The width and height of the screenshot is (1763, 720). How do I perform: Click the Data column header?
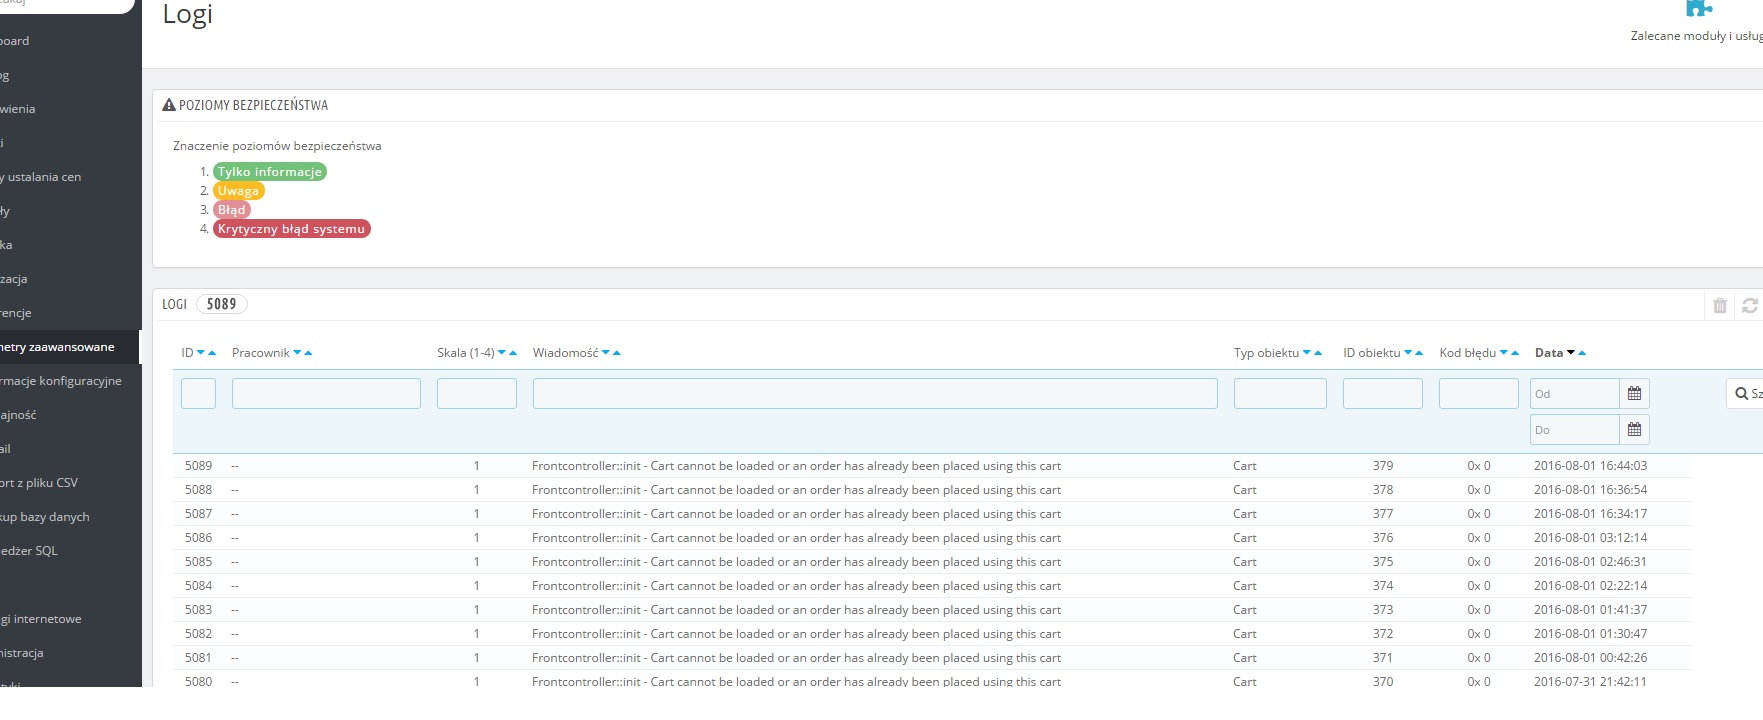1549,353
